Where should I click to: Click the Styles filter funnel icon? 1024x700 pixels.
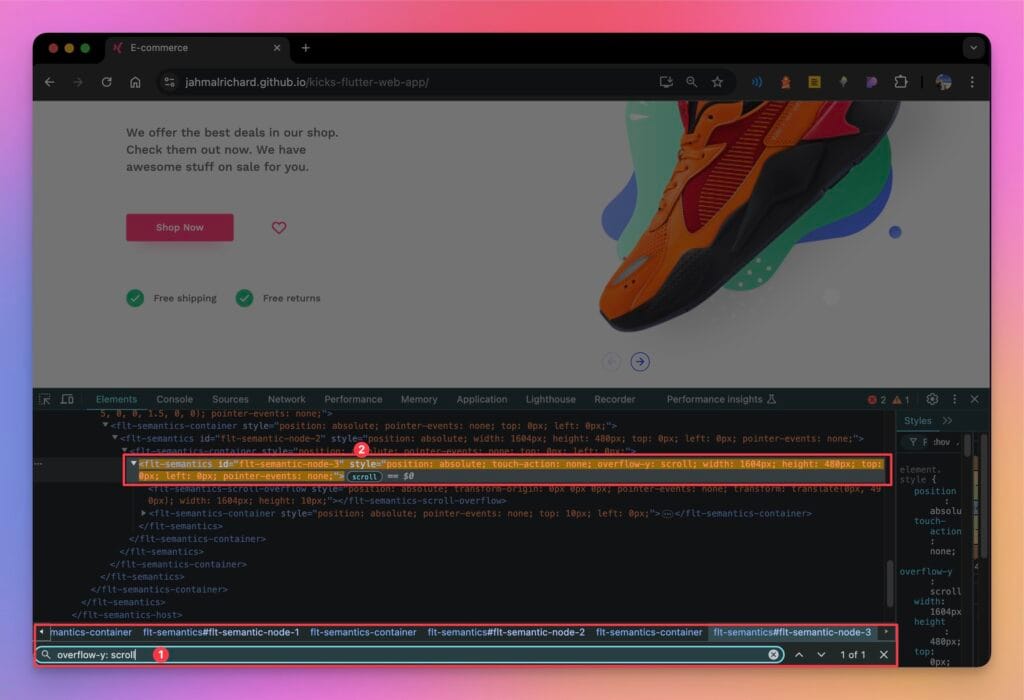[913, 442]
